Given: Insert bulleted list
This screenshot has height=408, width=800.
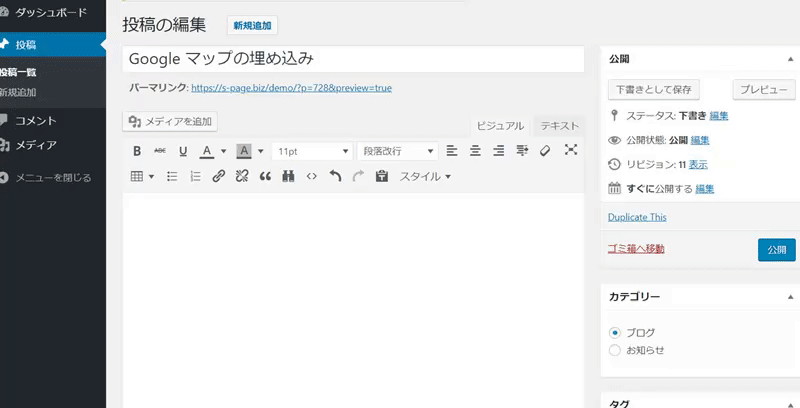Looking at the screenshot, I should tap(172, 176).
